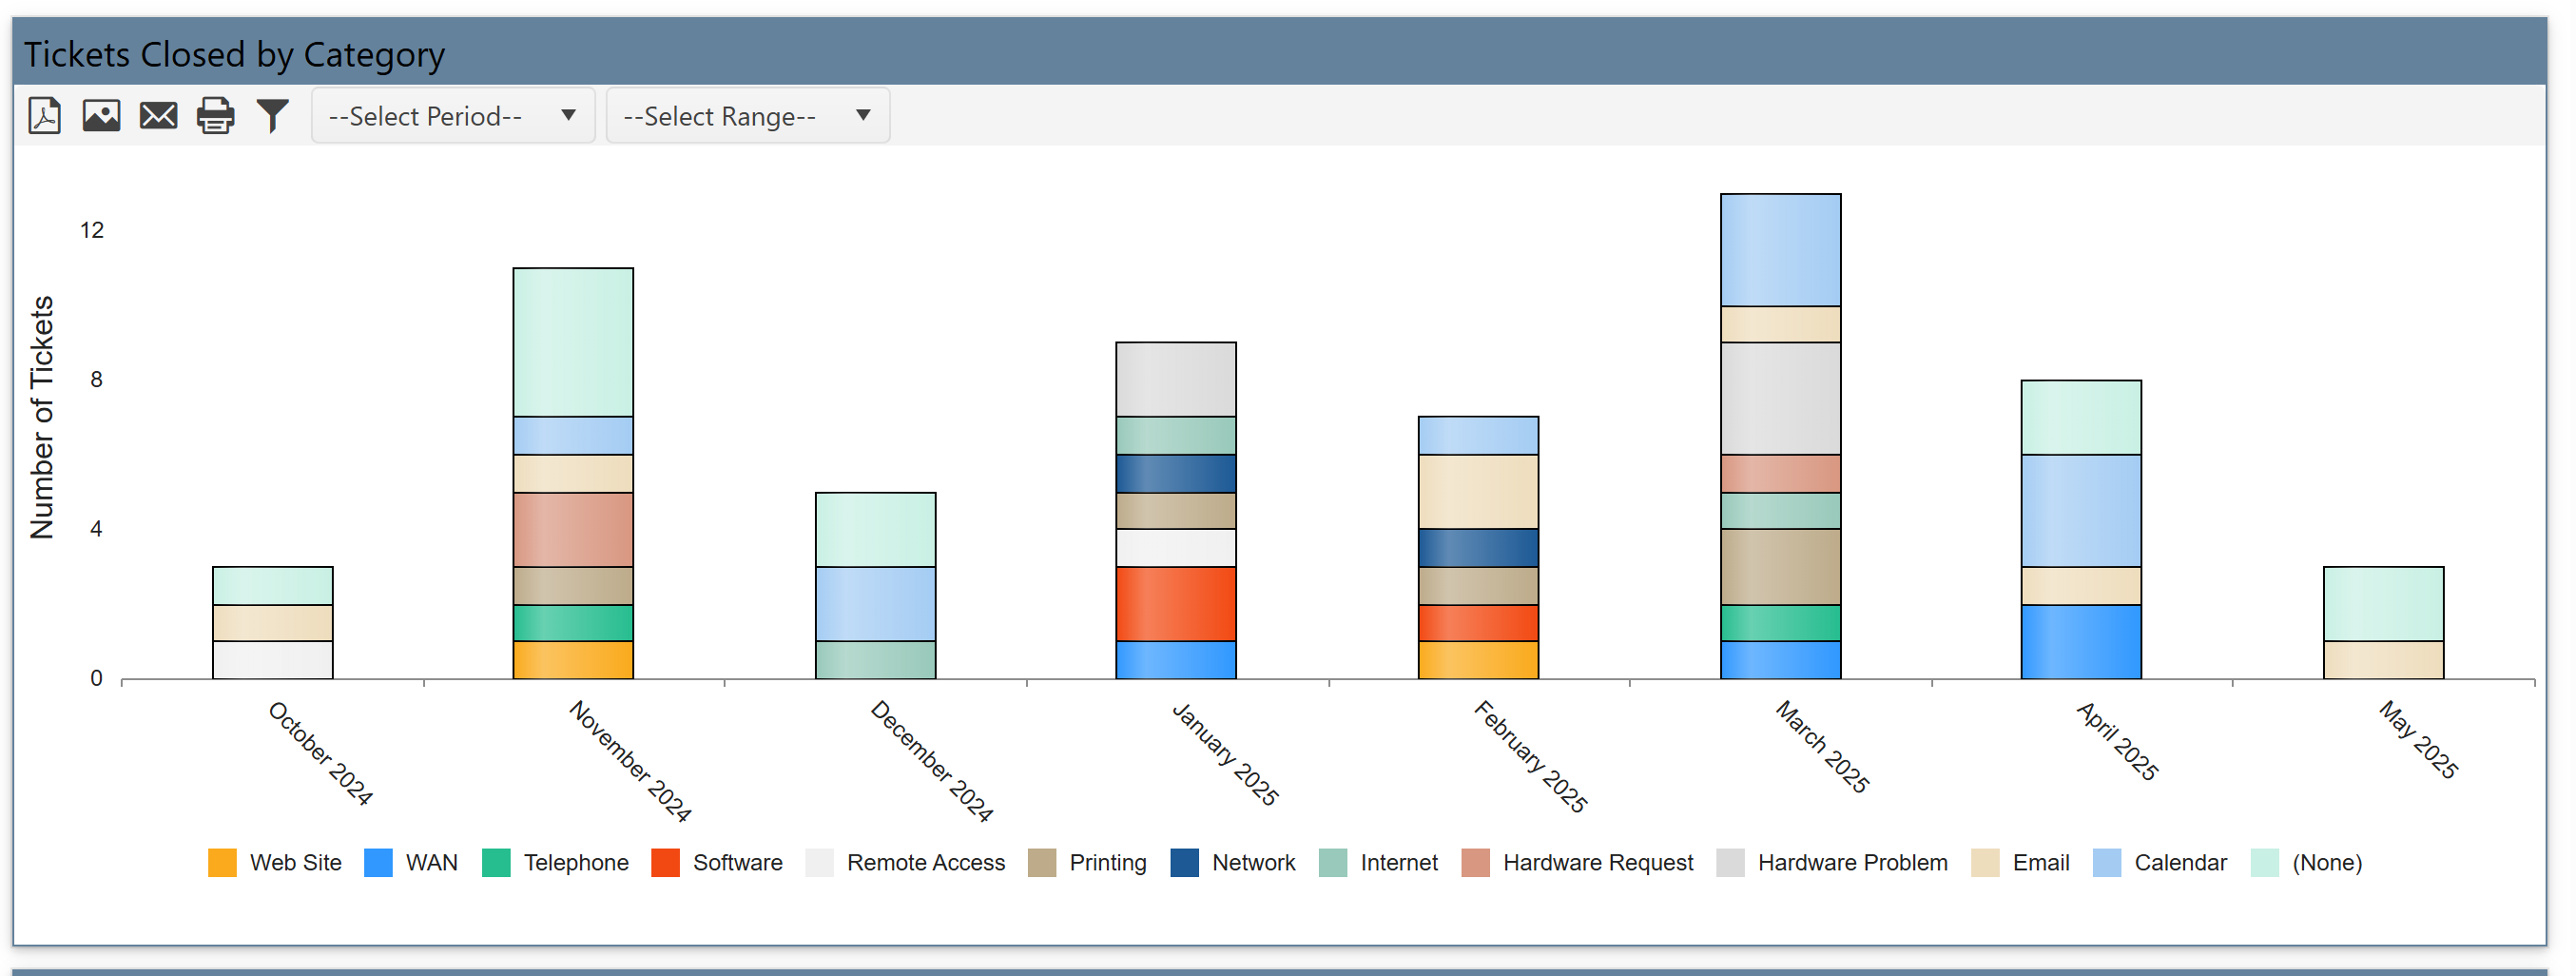Open the filter funnel options
The height and width of the screenshot is (976, 2576).
272,116
